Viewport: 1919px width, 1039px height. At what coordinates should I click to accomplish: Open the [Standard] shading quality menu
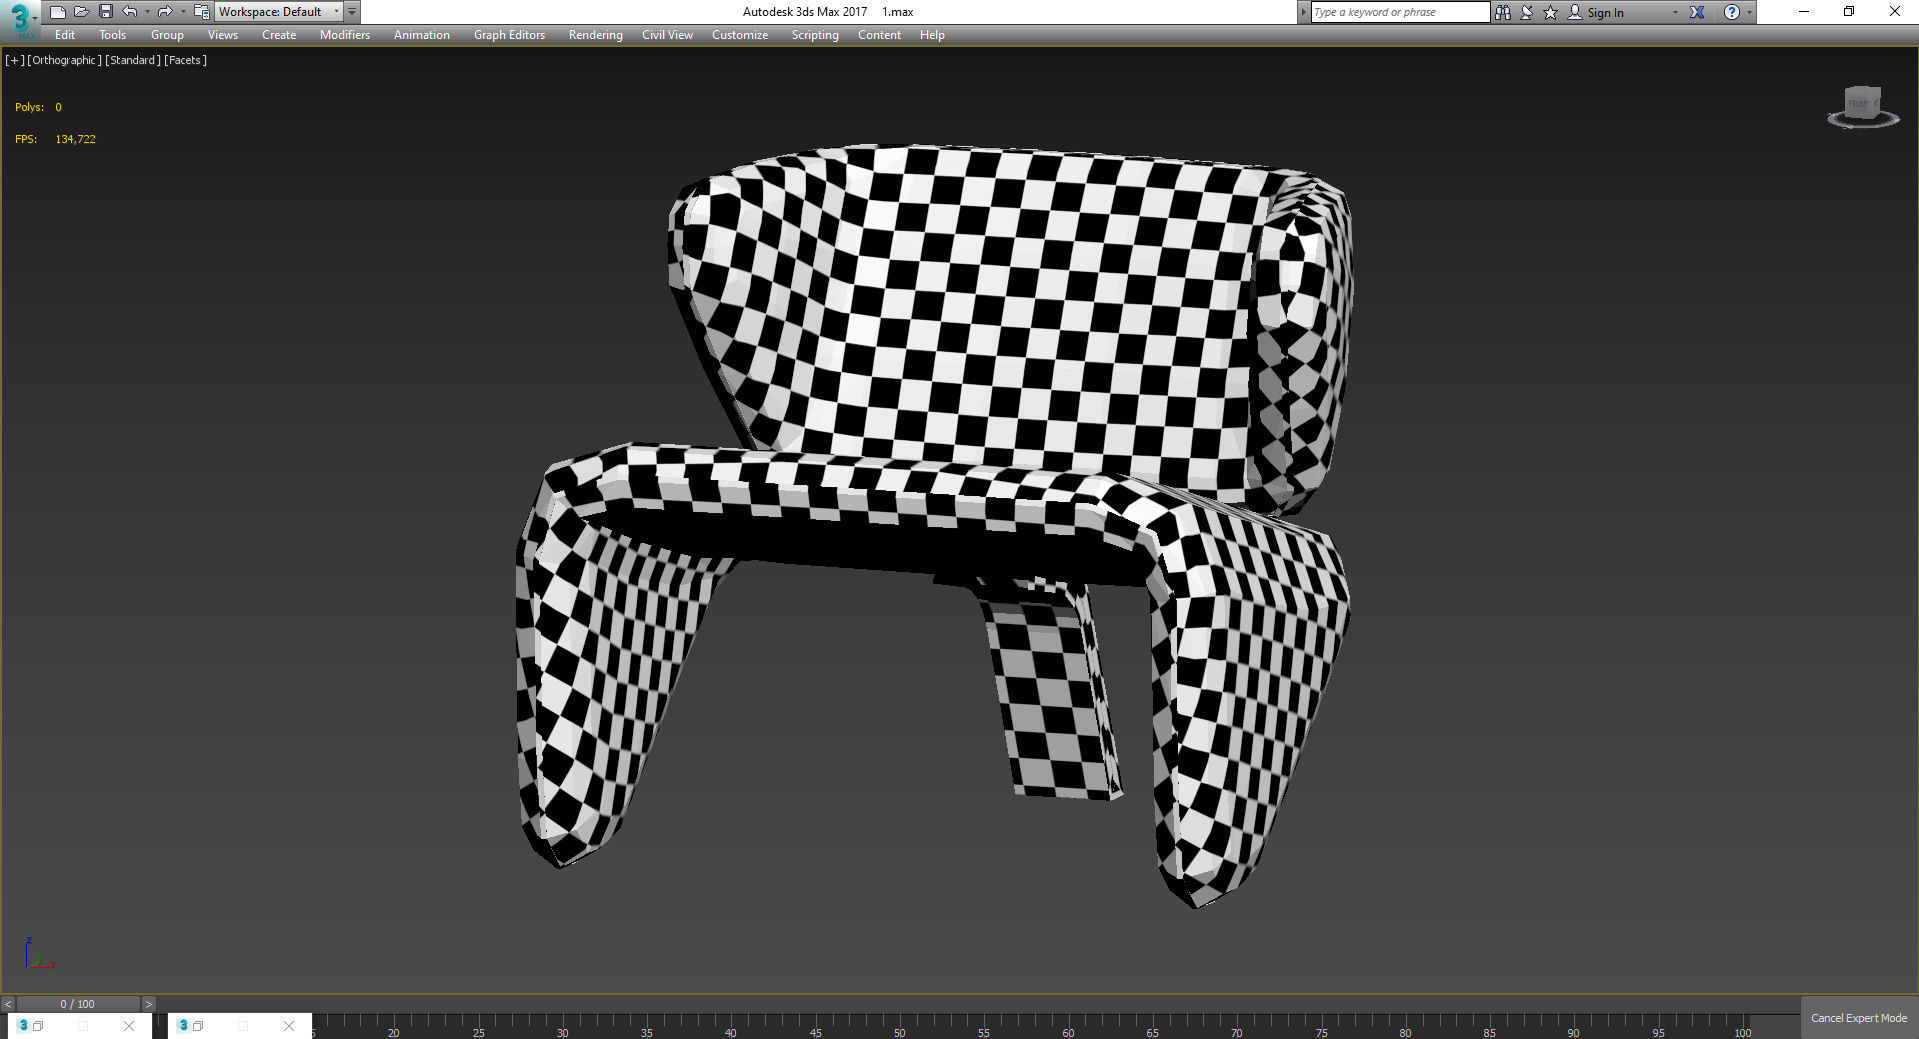tap(133, 60)
